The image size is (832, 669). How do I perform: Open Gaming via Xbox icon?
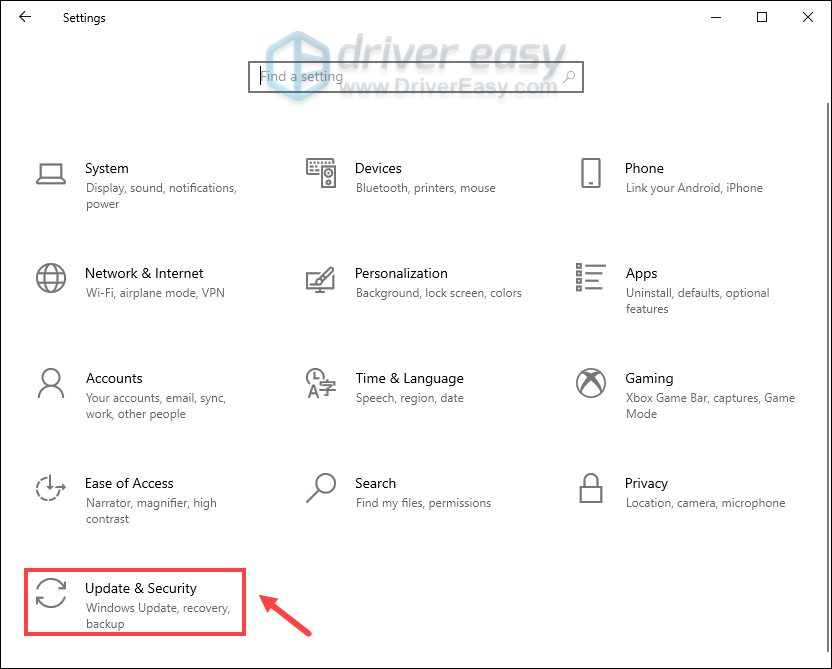click(590, 383)
